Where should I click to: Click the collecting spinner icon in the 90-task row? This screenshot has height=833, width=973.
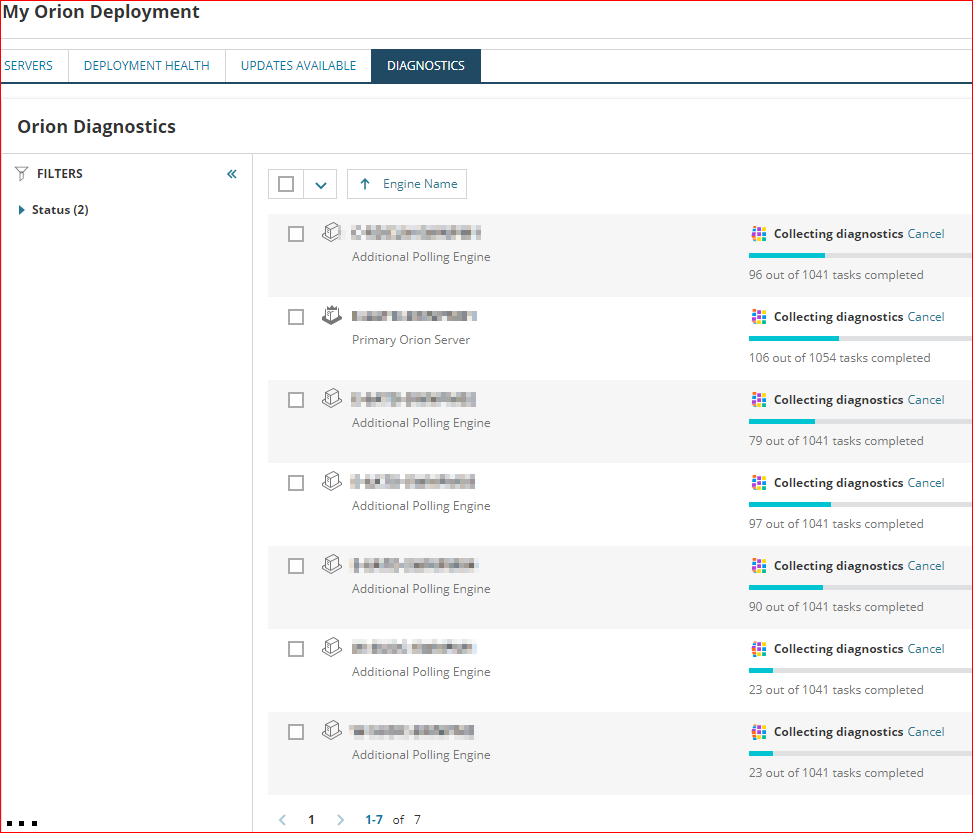(x=758, y=566)
